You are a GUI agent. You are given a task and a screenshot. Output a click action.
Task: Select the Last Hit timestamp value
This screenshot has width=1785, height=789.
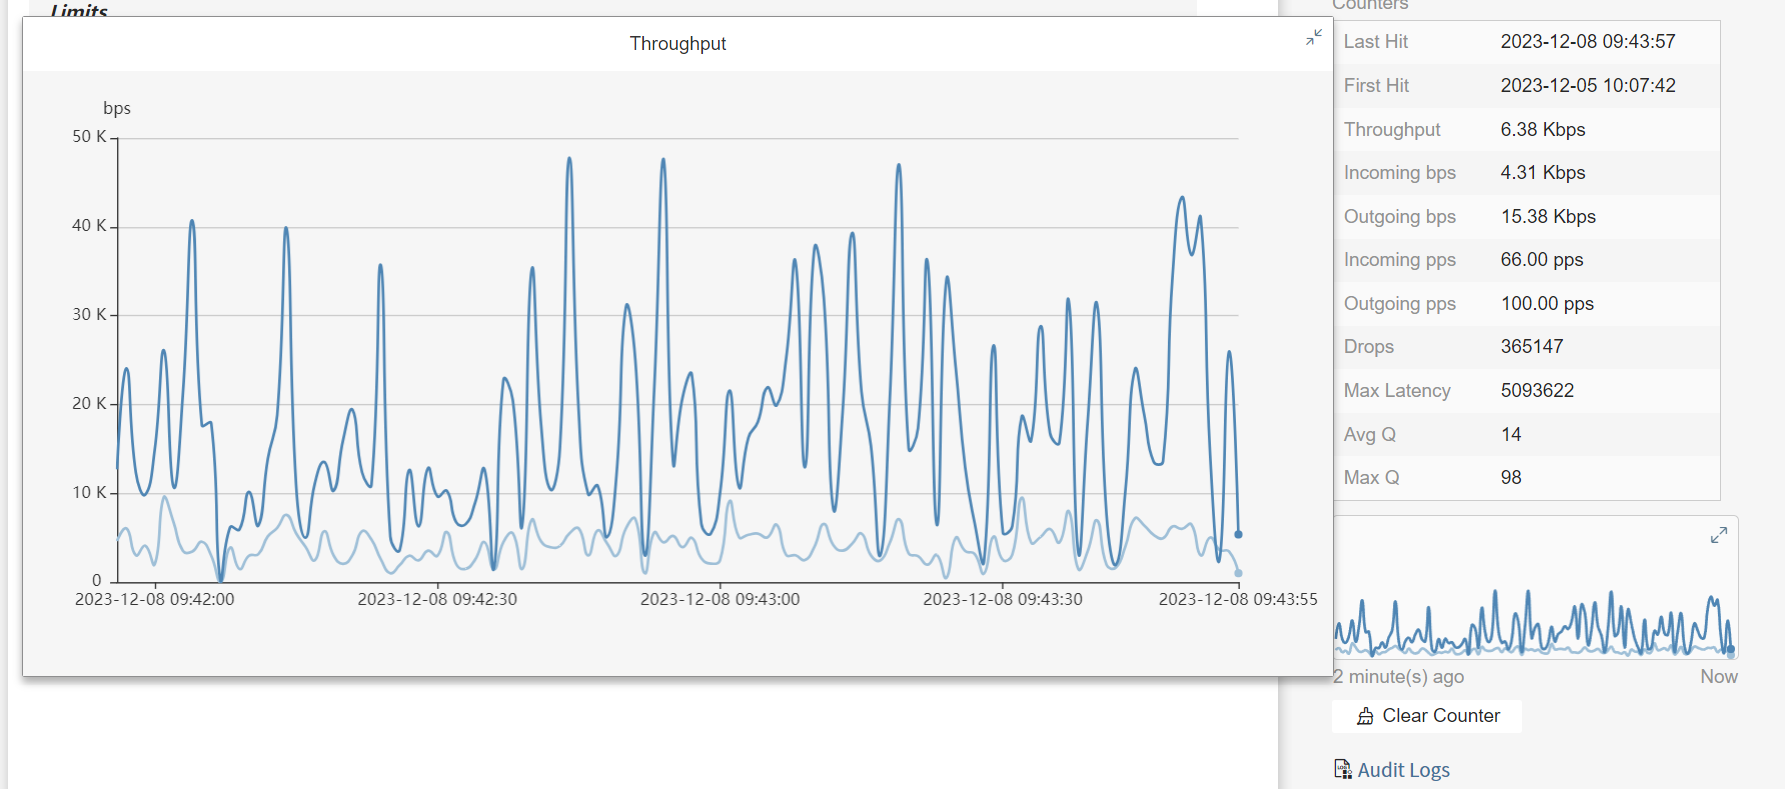1587,42
